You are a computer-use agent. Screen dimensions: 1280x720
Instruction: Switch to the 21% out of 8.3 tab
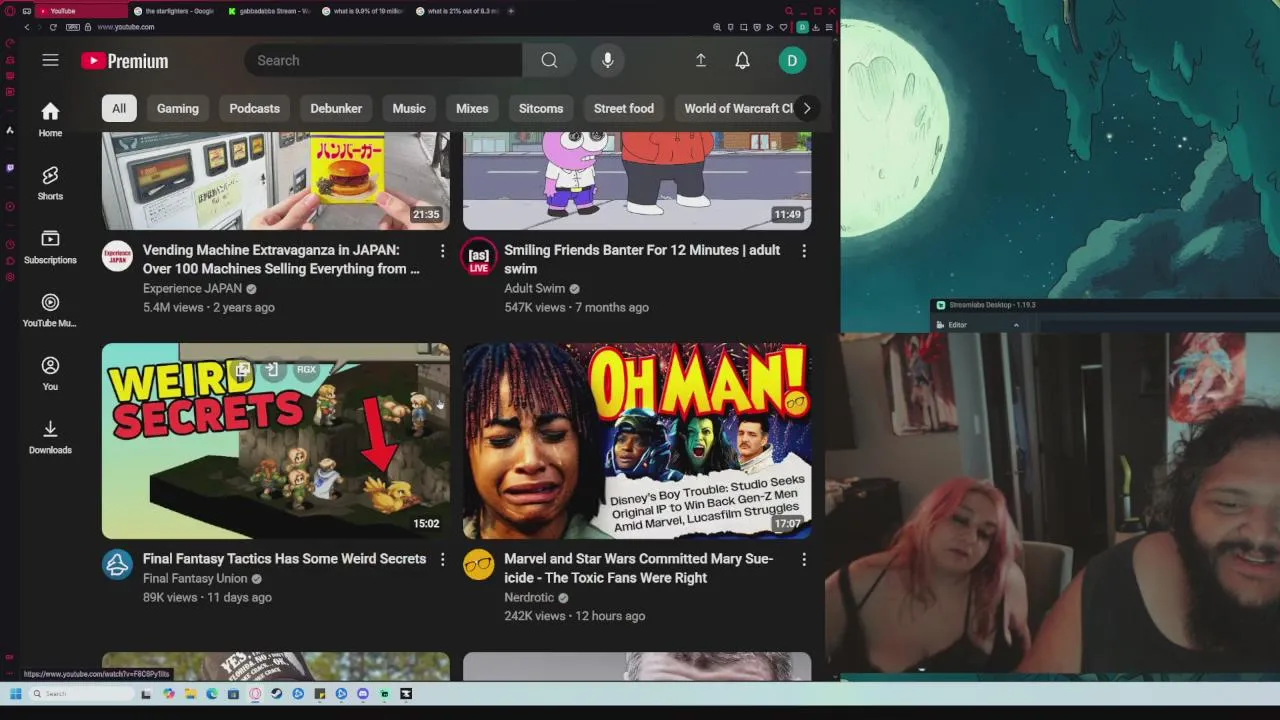point(458,11)
